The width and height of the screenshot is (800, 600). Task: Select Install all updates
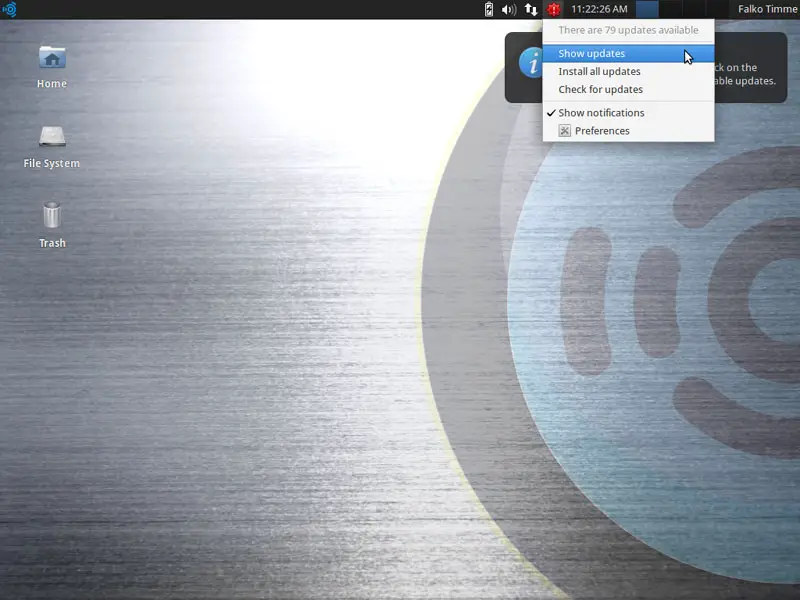point(629,71)
